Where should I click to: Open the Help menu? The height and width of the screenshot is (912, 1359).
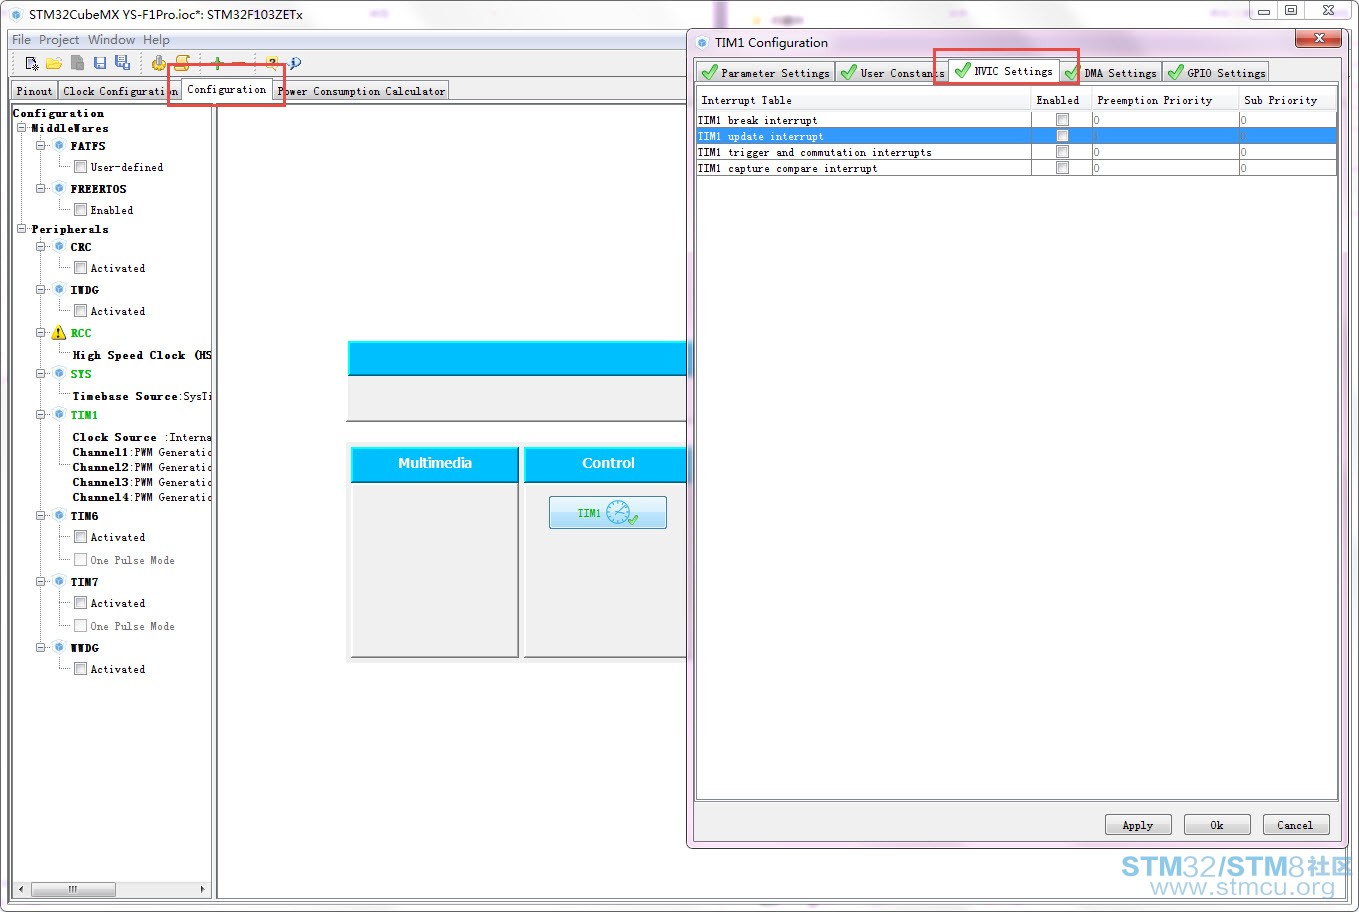coord(156,40)
